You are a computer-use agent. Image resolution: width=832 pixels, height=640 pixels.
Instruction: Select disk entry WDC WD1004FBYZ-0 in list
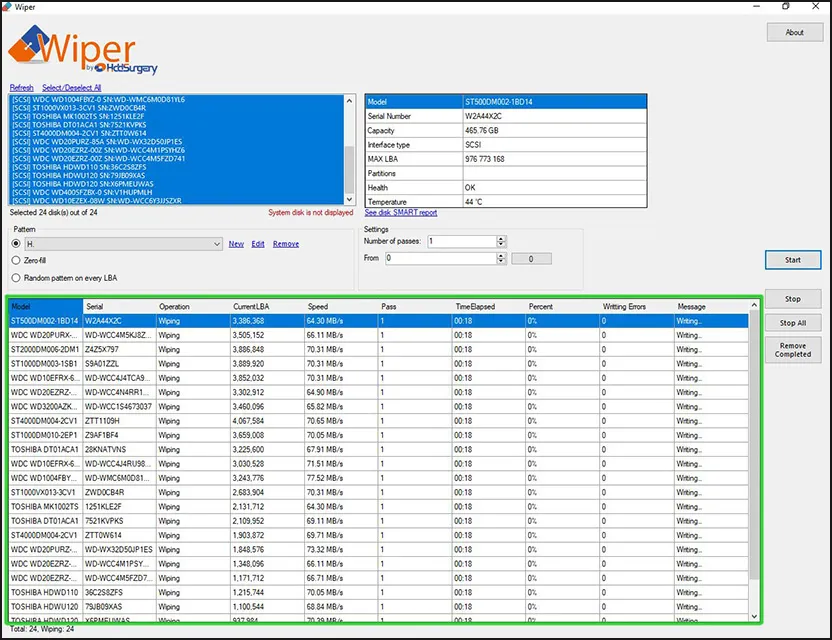pos(177,100)
